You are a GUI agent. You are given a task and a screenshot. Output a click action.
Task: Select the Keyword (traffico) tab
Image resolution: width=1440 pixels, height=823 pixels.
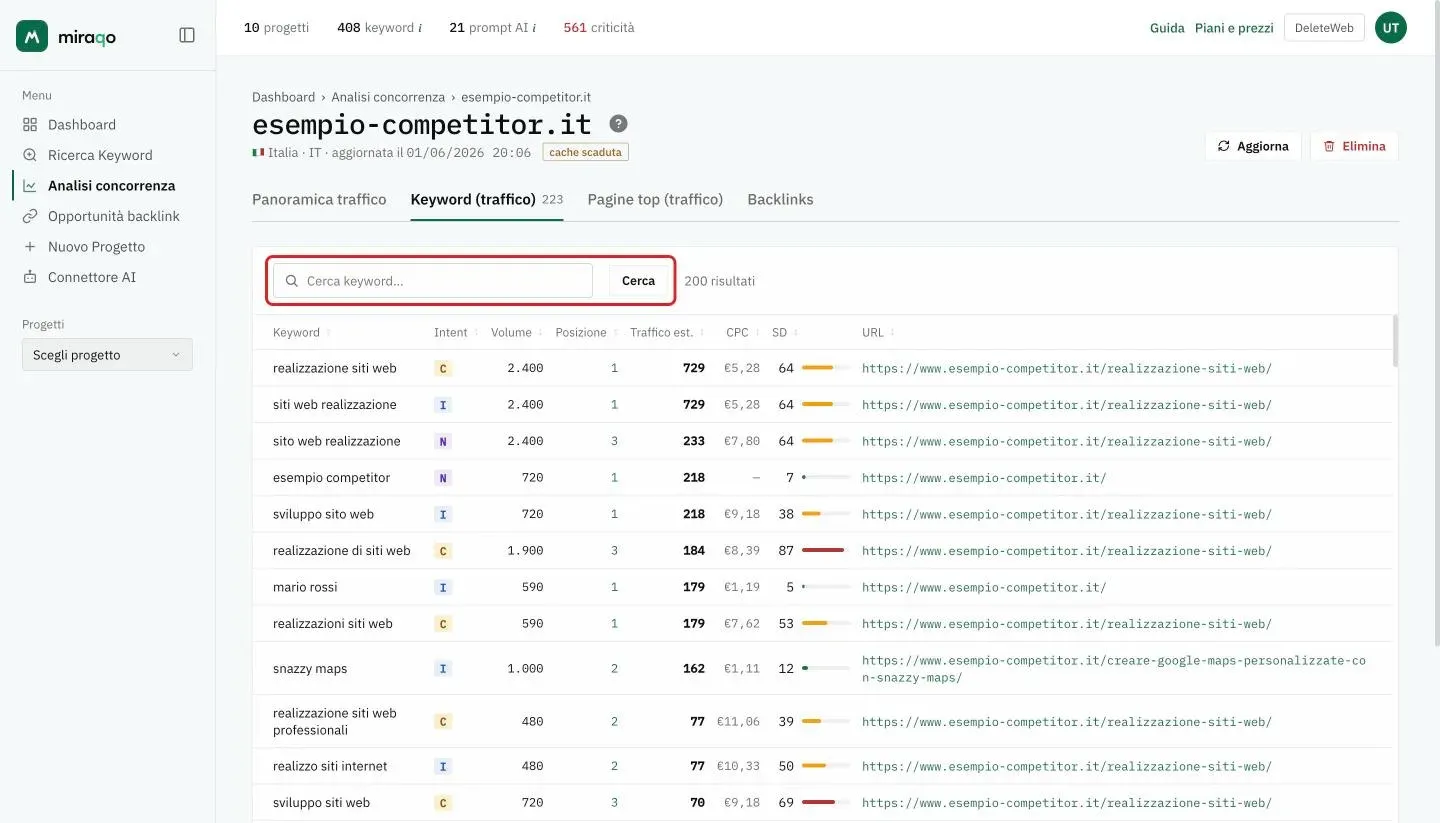coord(487,199)
